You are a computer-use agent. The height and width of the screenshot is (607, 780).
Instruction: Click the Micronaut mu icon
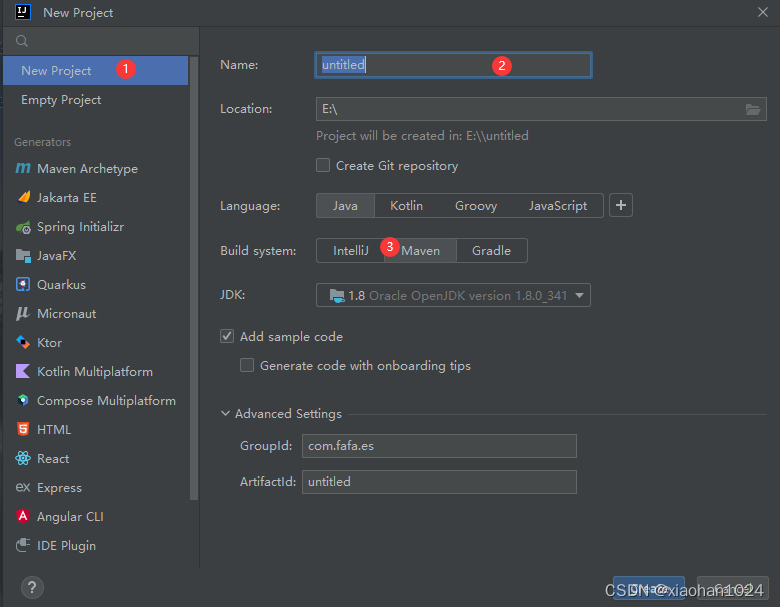pos(22,313)
